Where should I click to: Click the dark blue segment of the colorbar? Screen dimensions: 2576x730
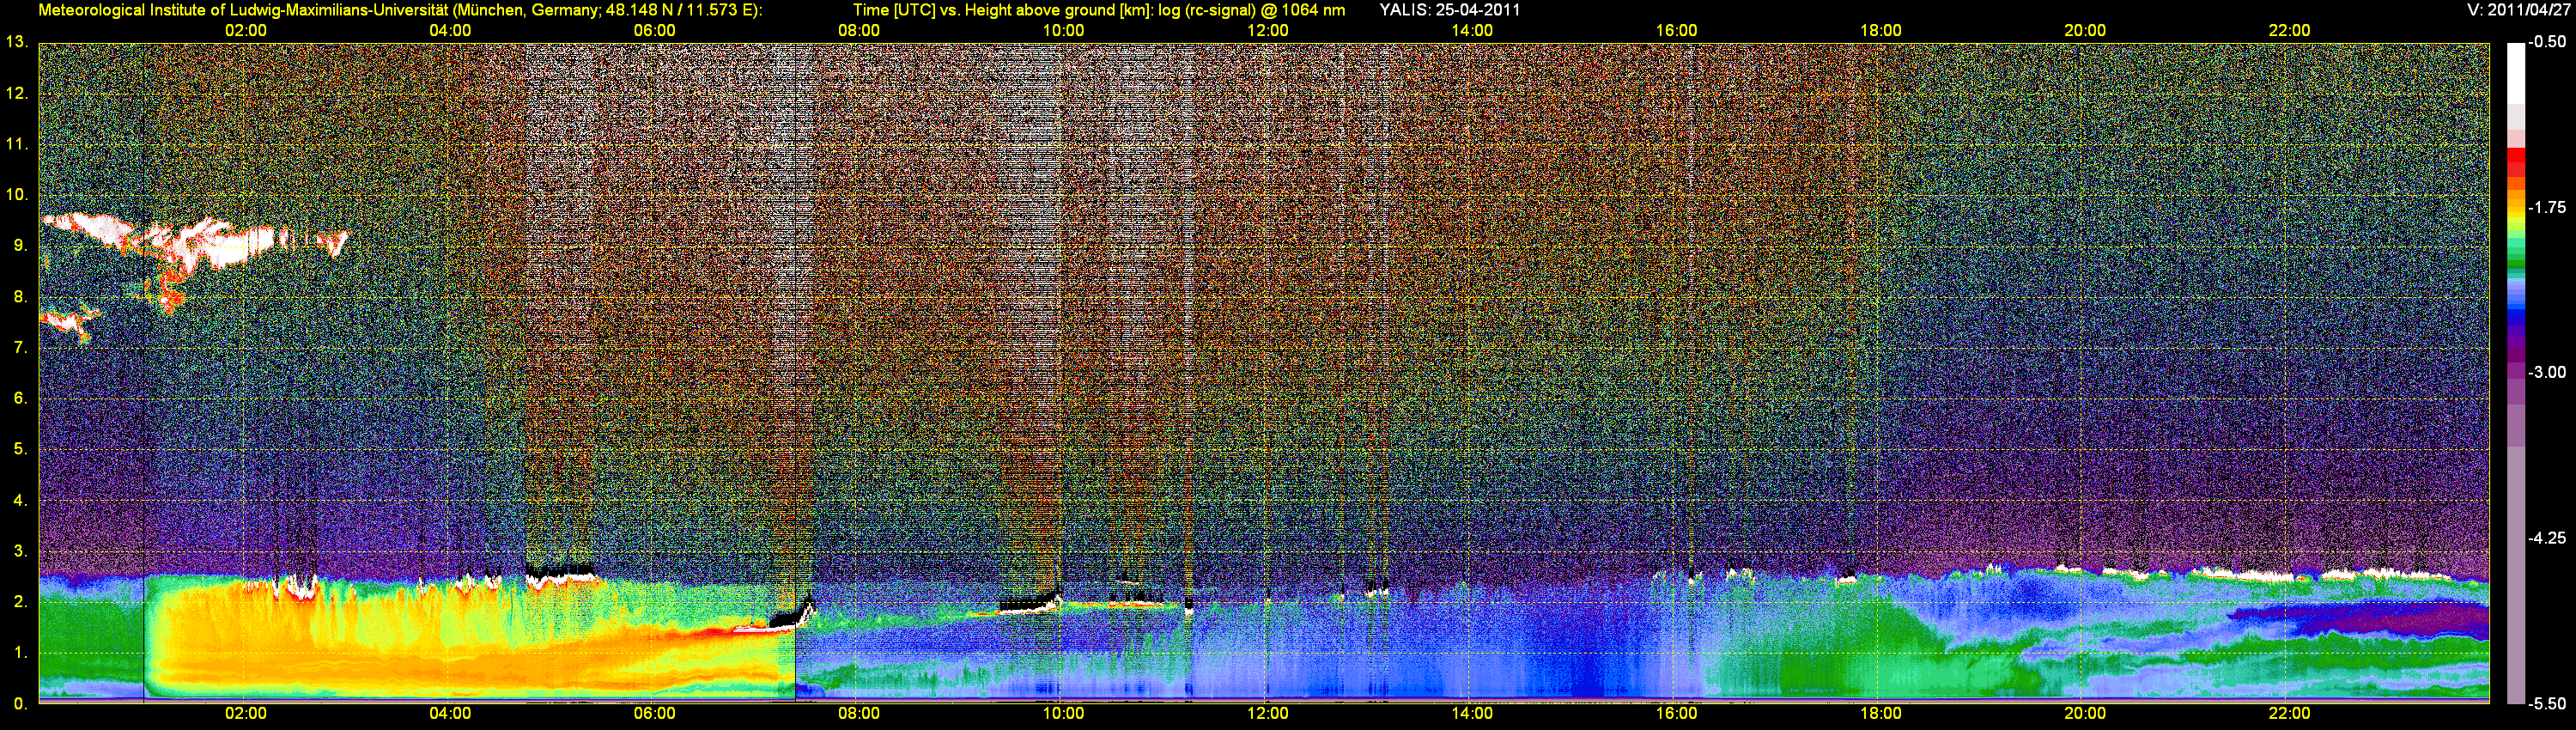(x=2515, y=322)
